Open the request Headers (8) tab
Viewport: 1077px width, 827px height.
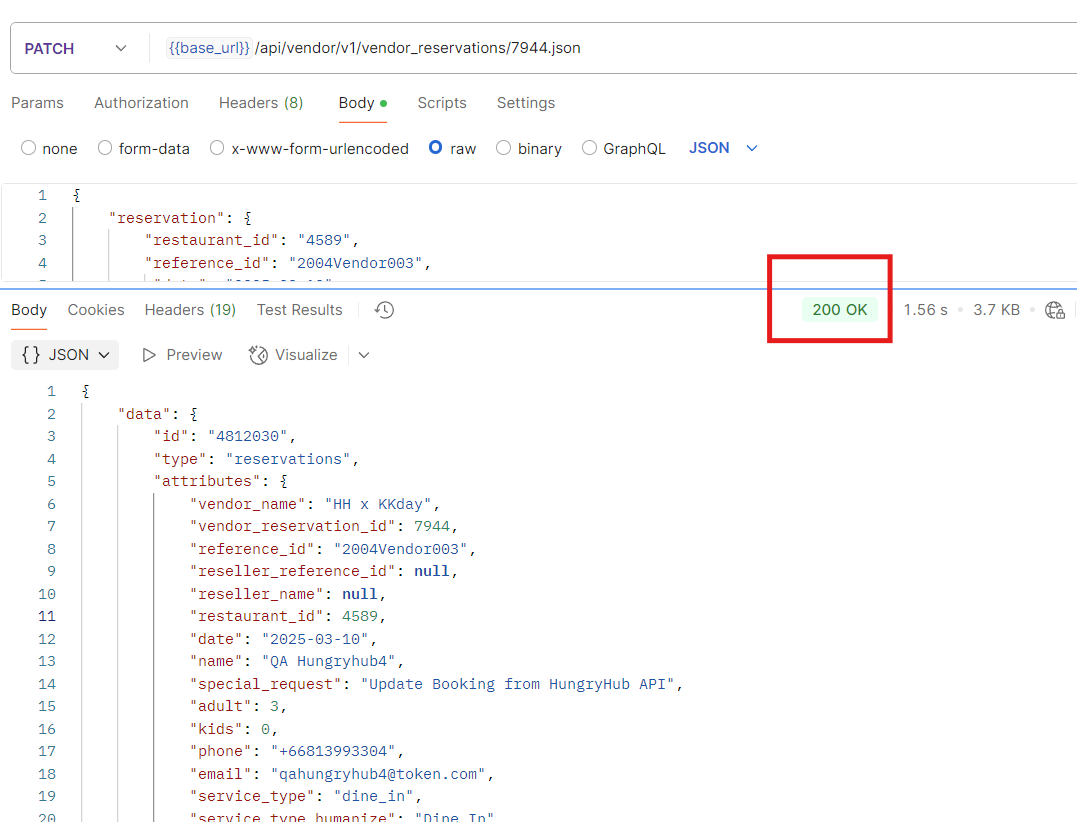tap(260, 103)
